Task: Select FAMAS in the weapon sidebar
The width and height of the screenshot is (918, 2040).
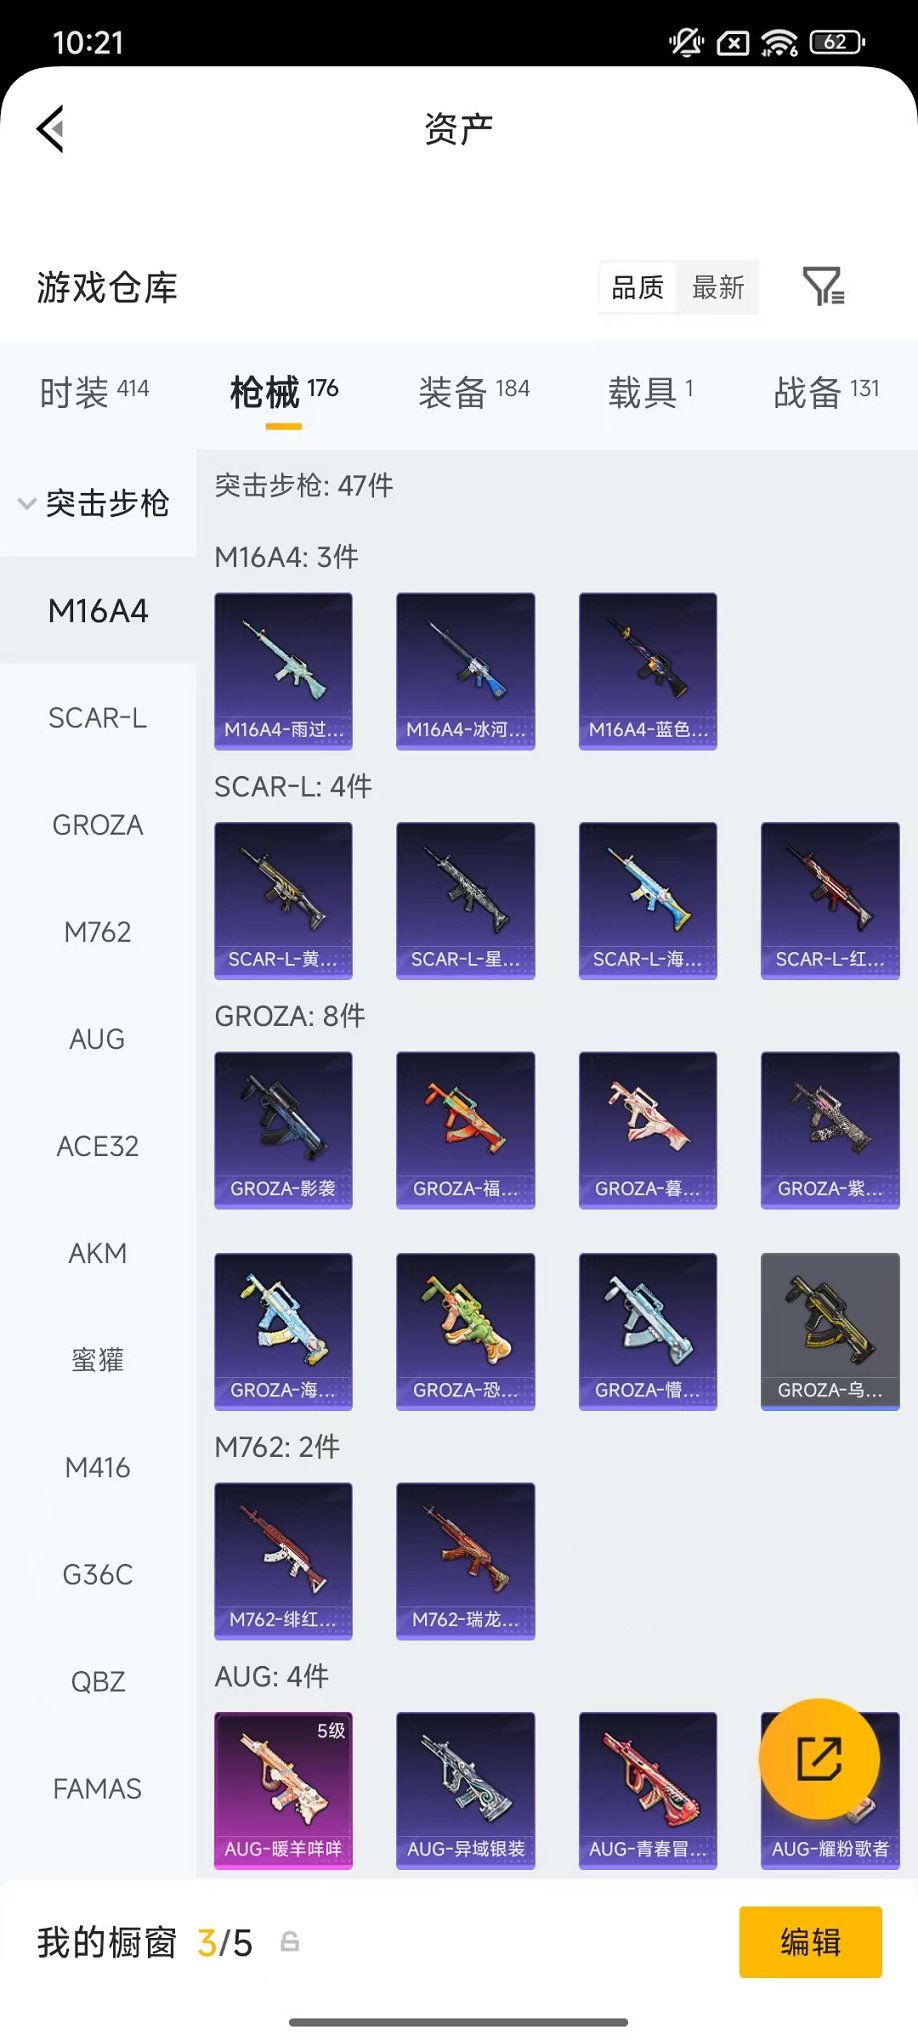Action: point(98,1788)
